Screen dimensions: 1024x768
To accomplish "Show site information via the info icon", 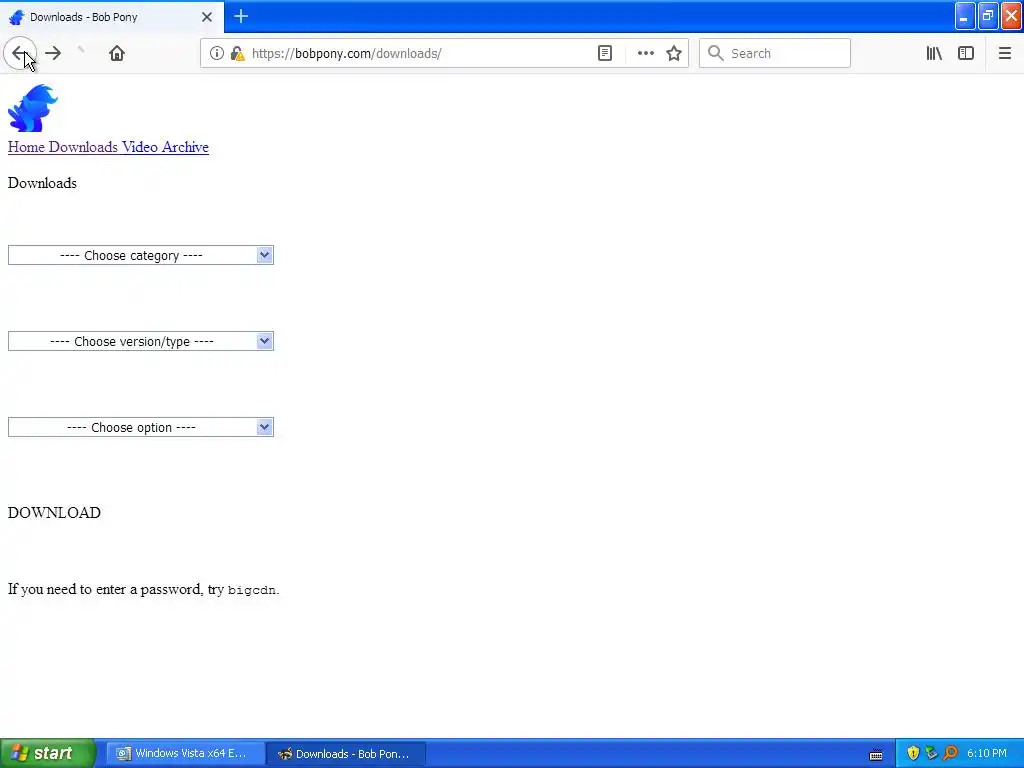I will [216, 53].
